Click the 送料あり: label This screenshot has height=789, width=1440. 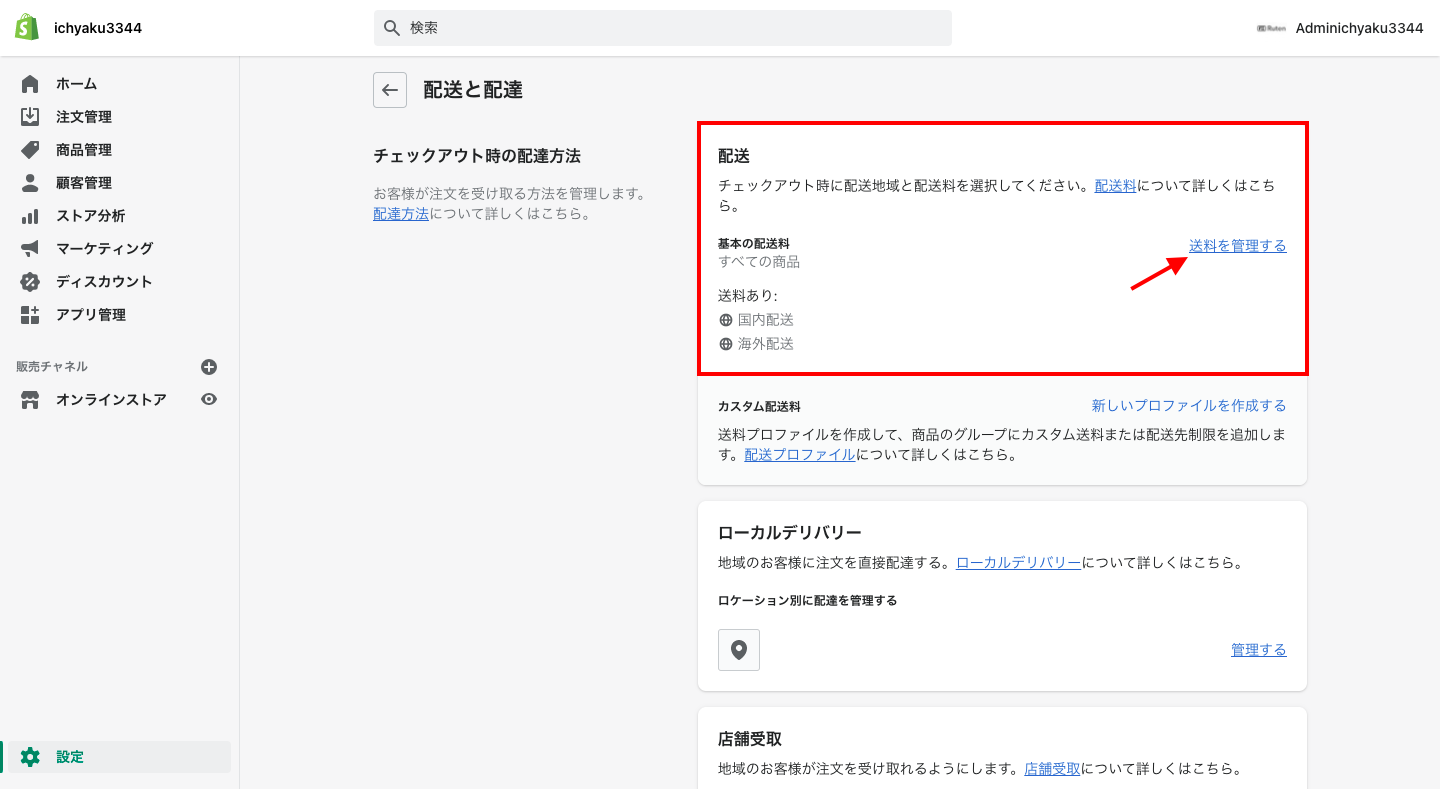[748, 296]
